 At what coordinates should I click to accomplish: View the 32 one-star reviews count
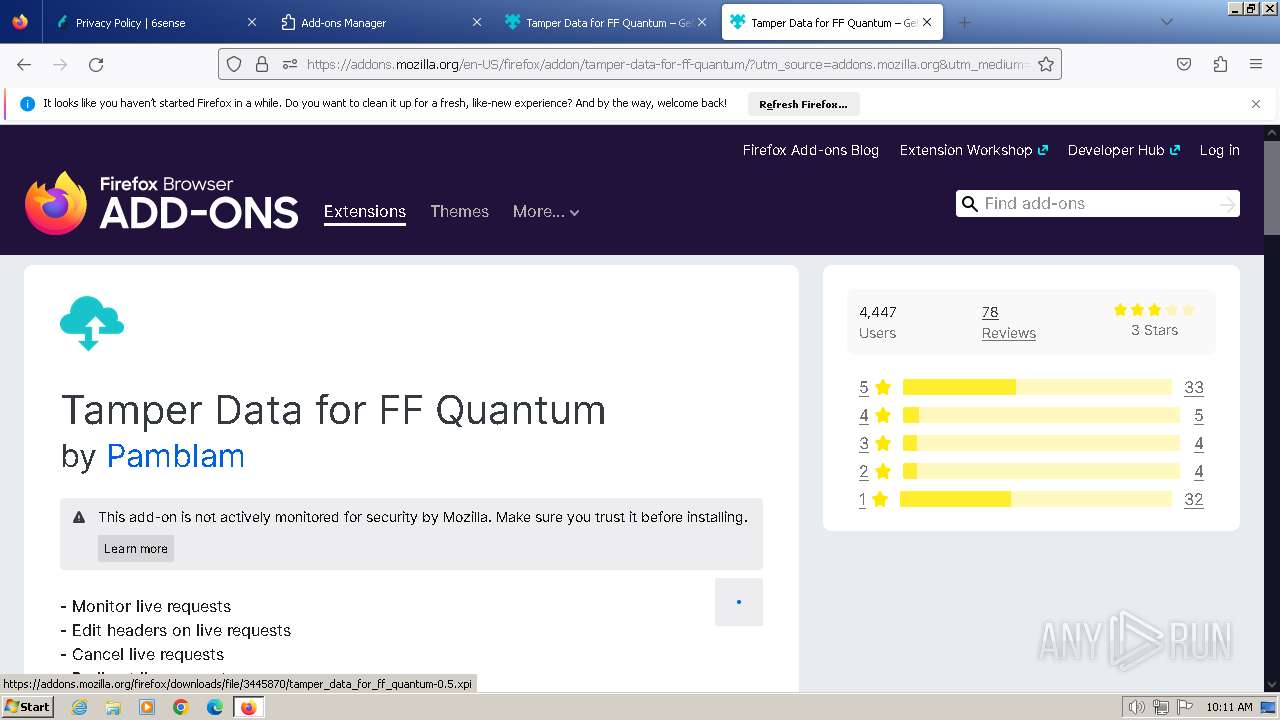coord(1194,499)
